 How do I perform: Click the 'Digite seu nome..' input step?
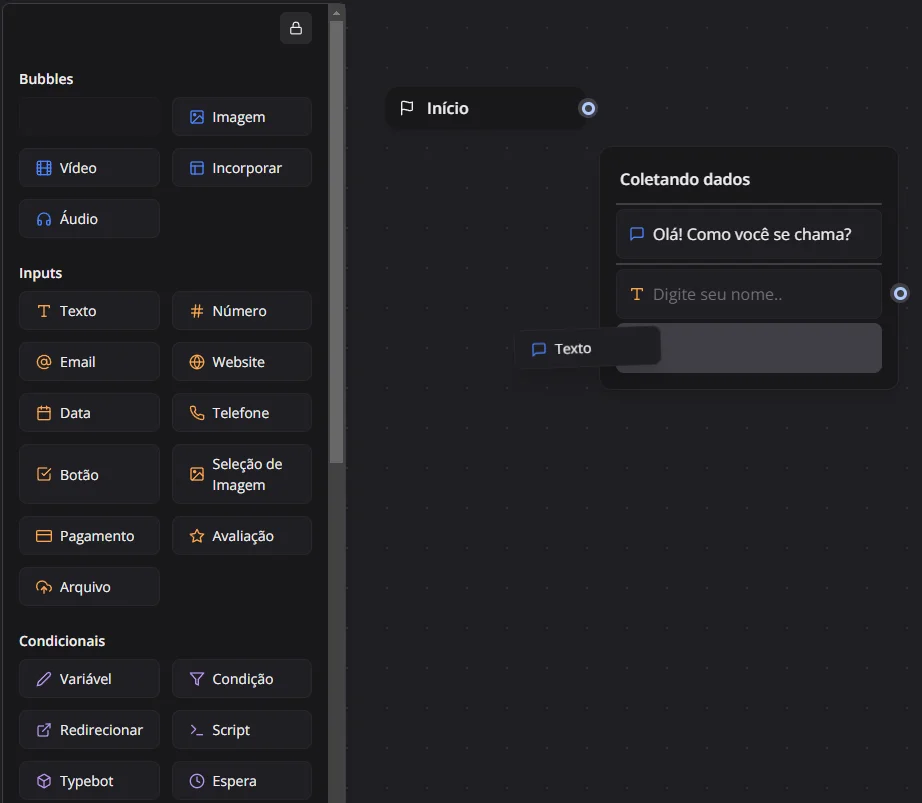click(748, 295)
